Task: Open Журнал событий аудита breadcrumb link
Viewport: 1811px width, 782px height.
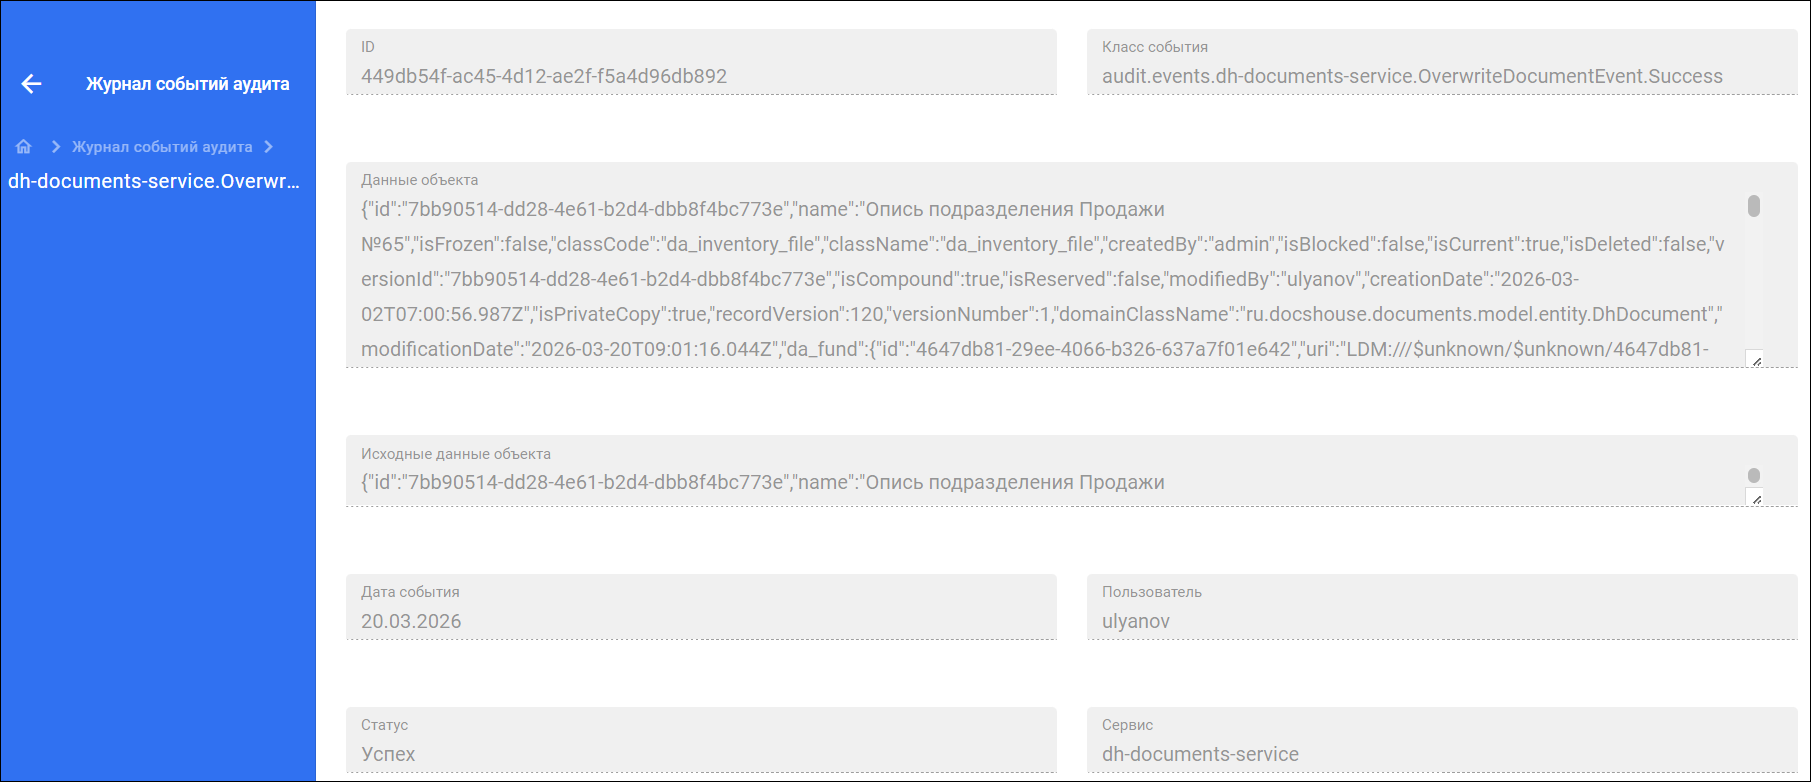Action: coord(162,147)
